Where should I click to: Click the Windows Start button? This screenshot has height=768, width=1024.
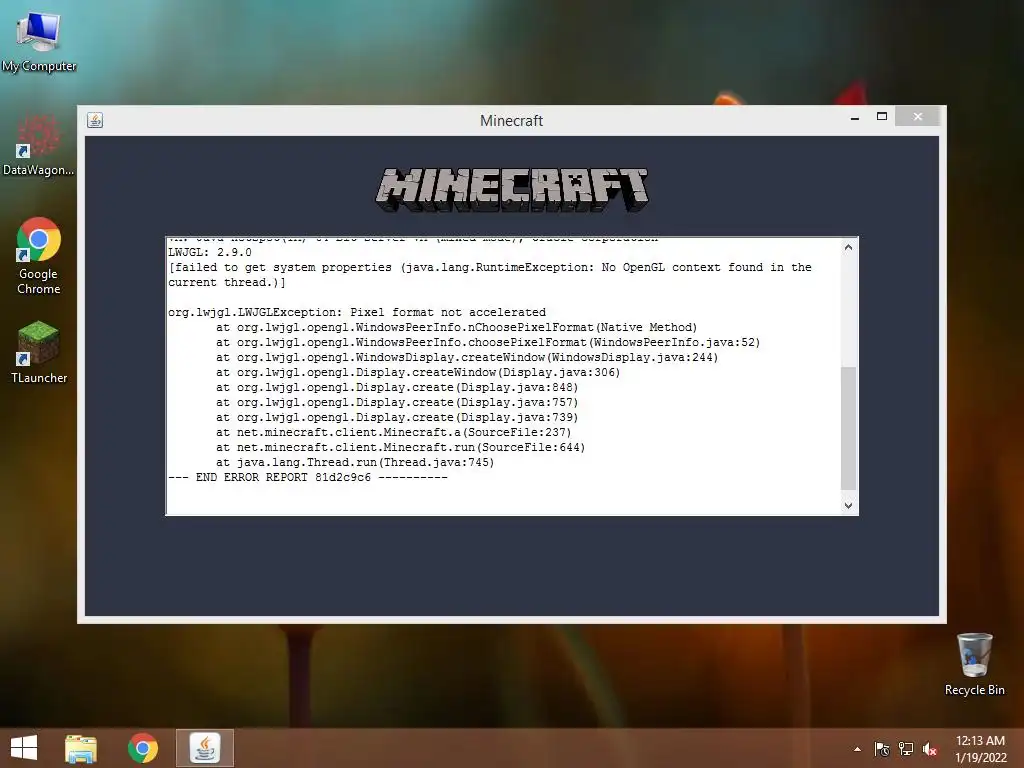[24, 748]
